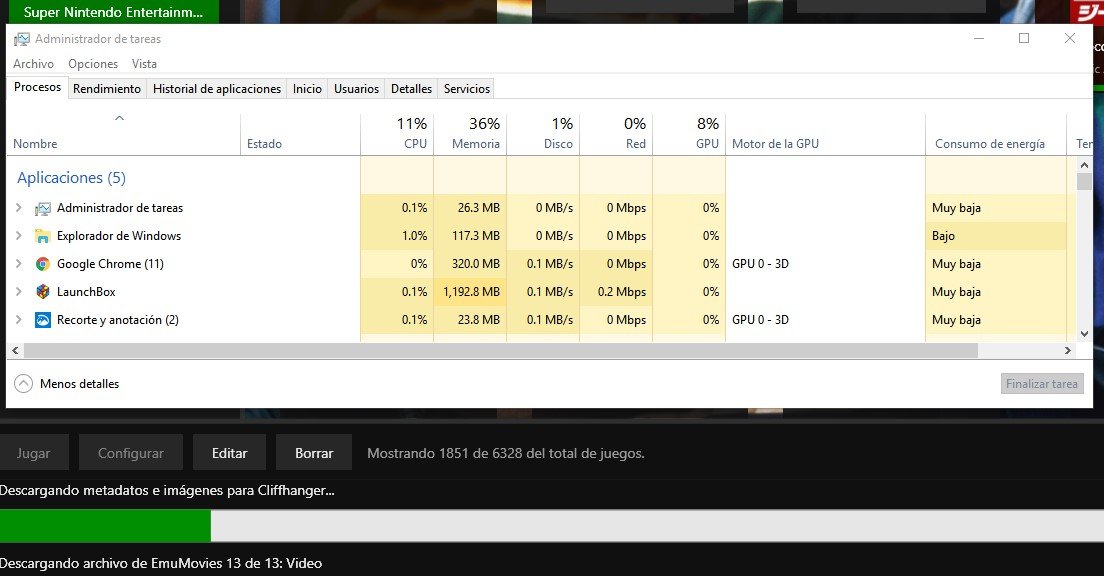Click the vertical scrollbar thumb in process list
The height and width of the screenshot is (576, 1104).
1084,181
